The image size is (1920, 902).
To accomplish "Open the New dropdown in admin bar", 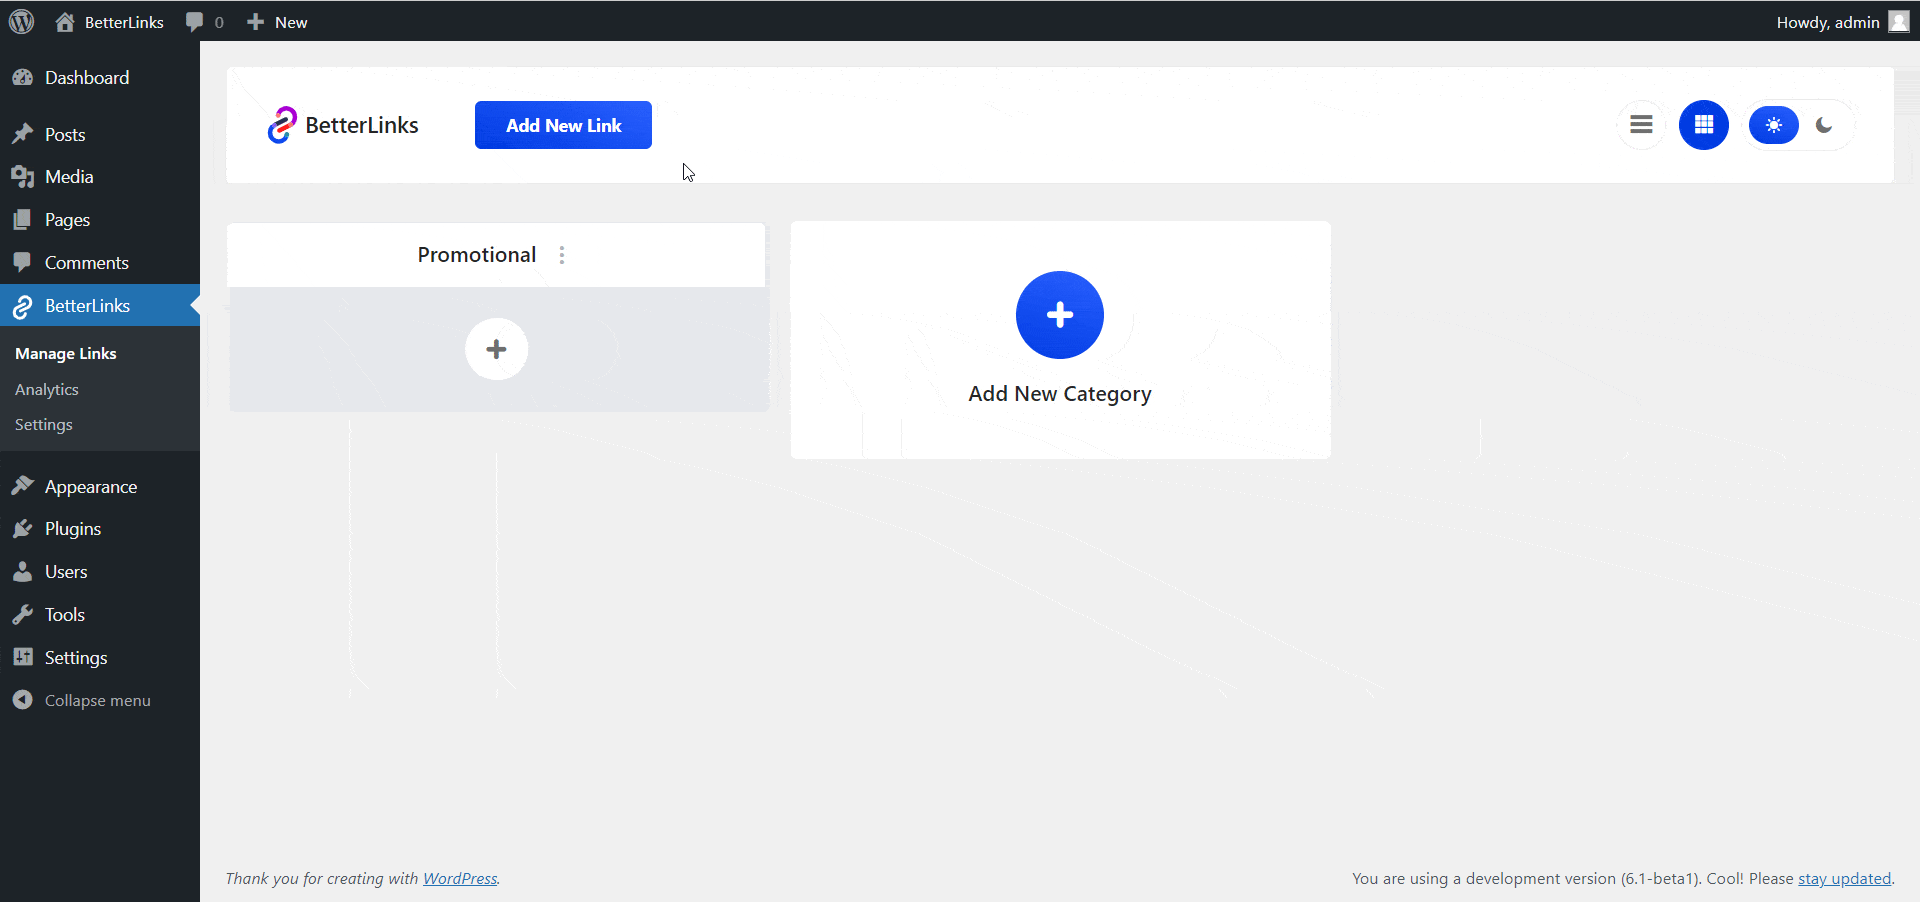I will 277,21.
